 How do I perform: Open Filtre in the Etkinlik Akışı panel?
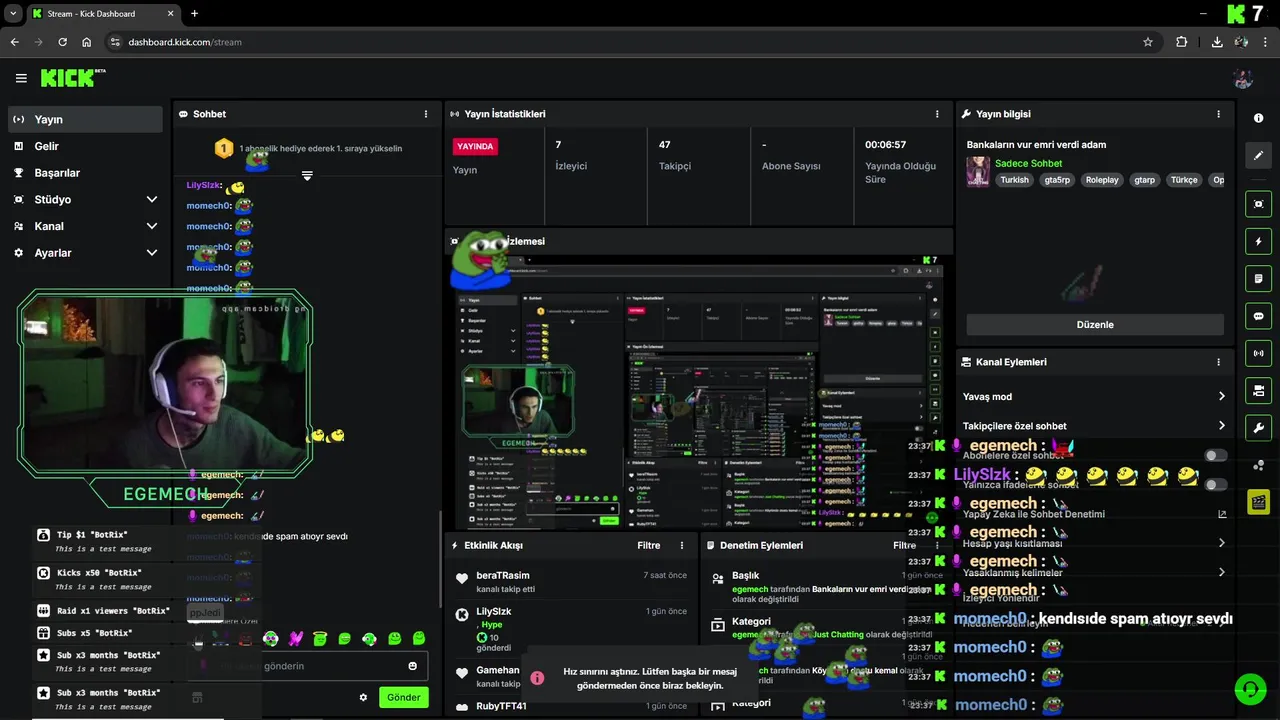point(649,545)
